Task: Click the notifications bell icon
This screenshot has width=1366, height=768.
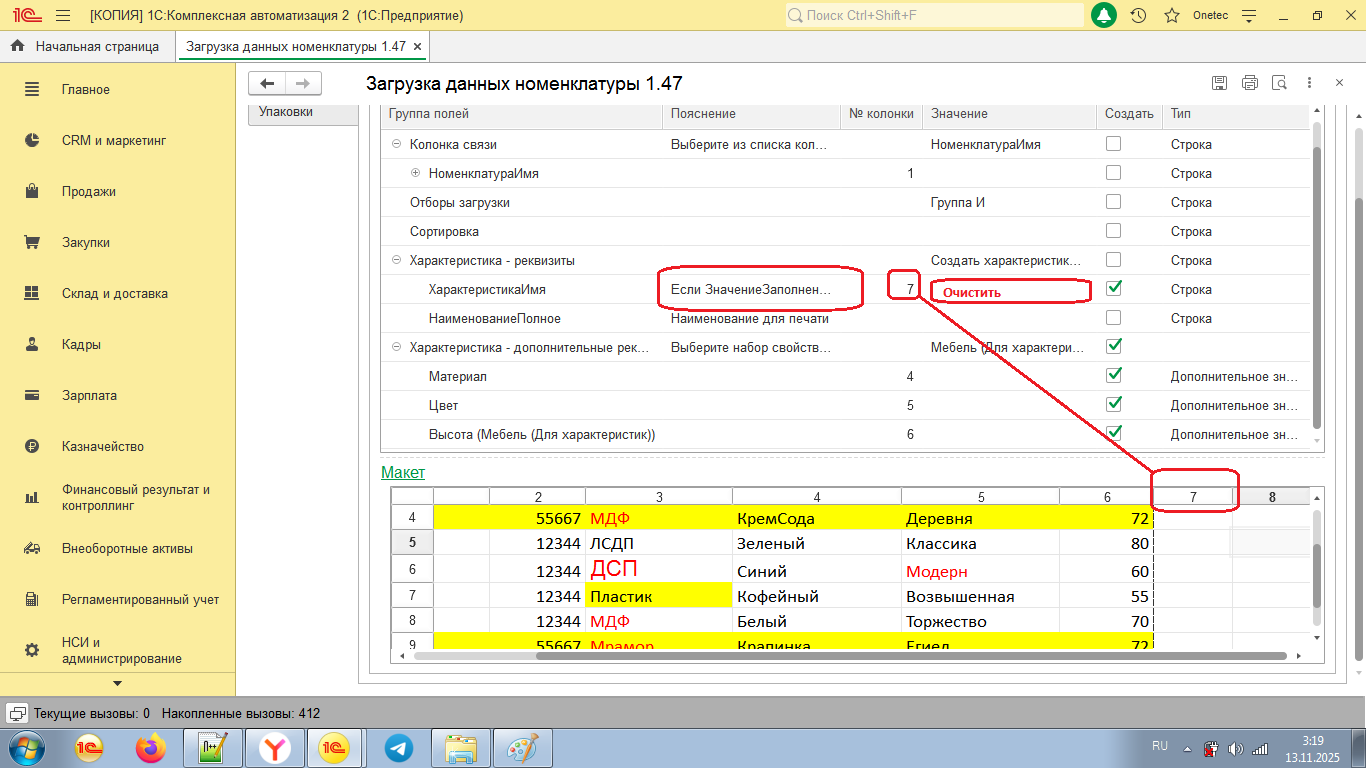Action: click(x=1104, y=16)
